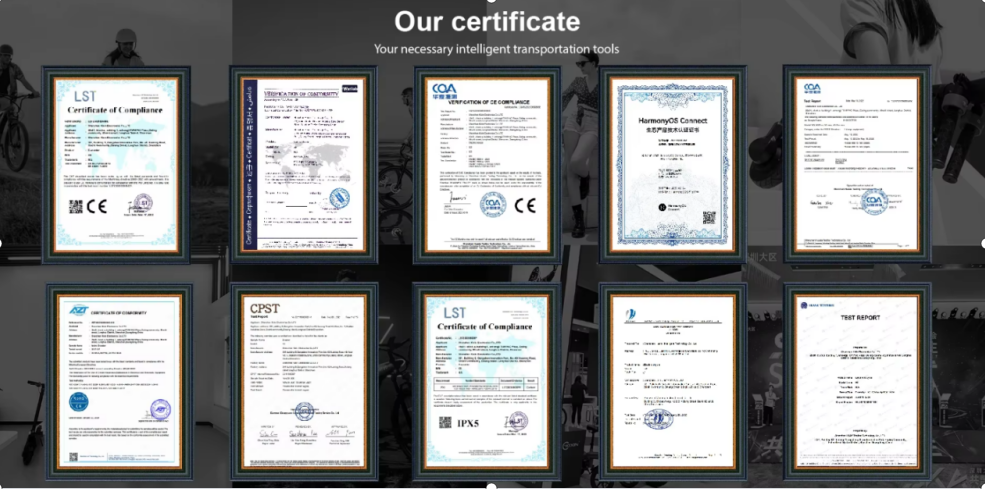The width and height of the screenshot is (985, 489).
Task: Click the "Our certificate" heading
Action: tap(486, 21)
